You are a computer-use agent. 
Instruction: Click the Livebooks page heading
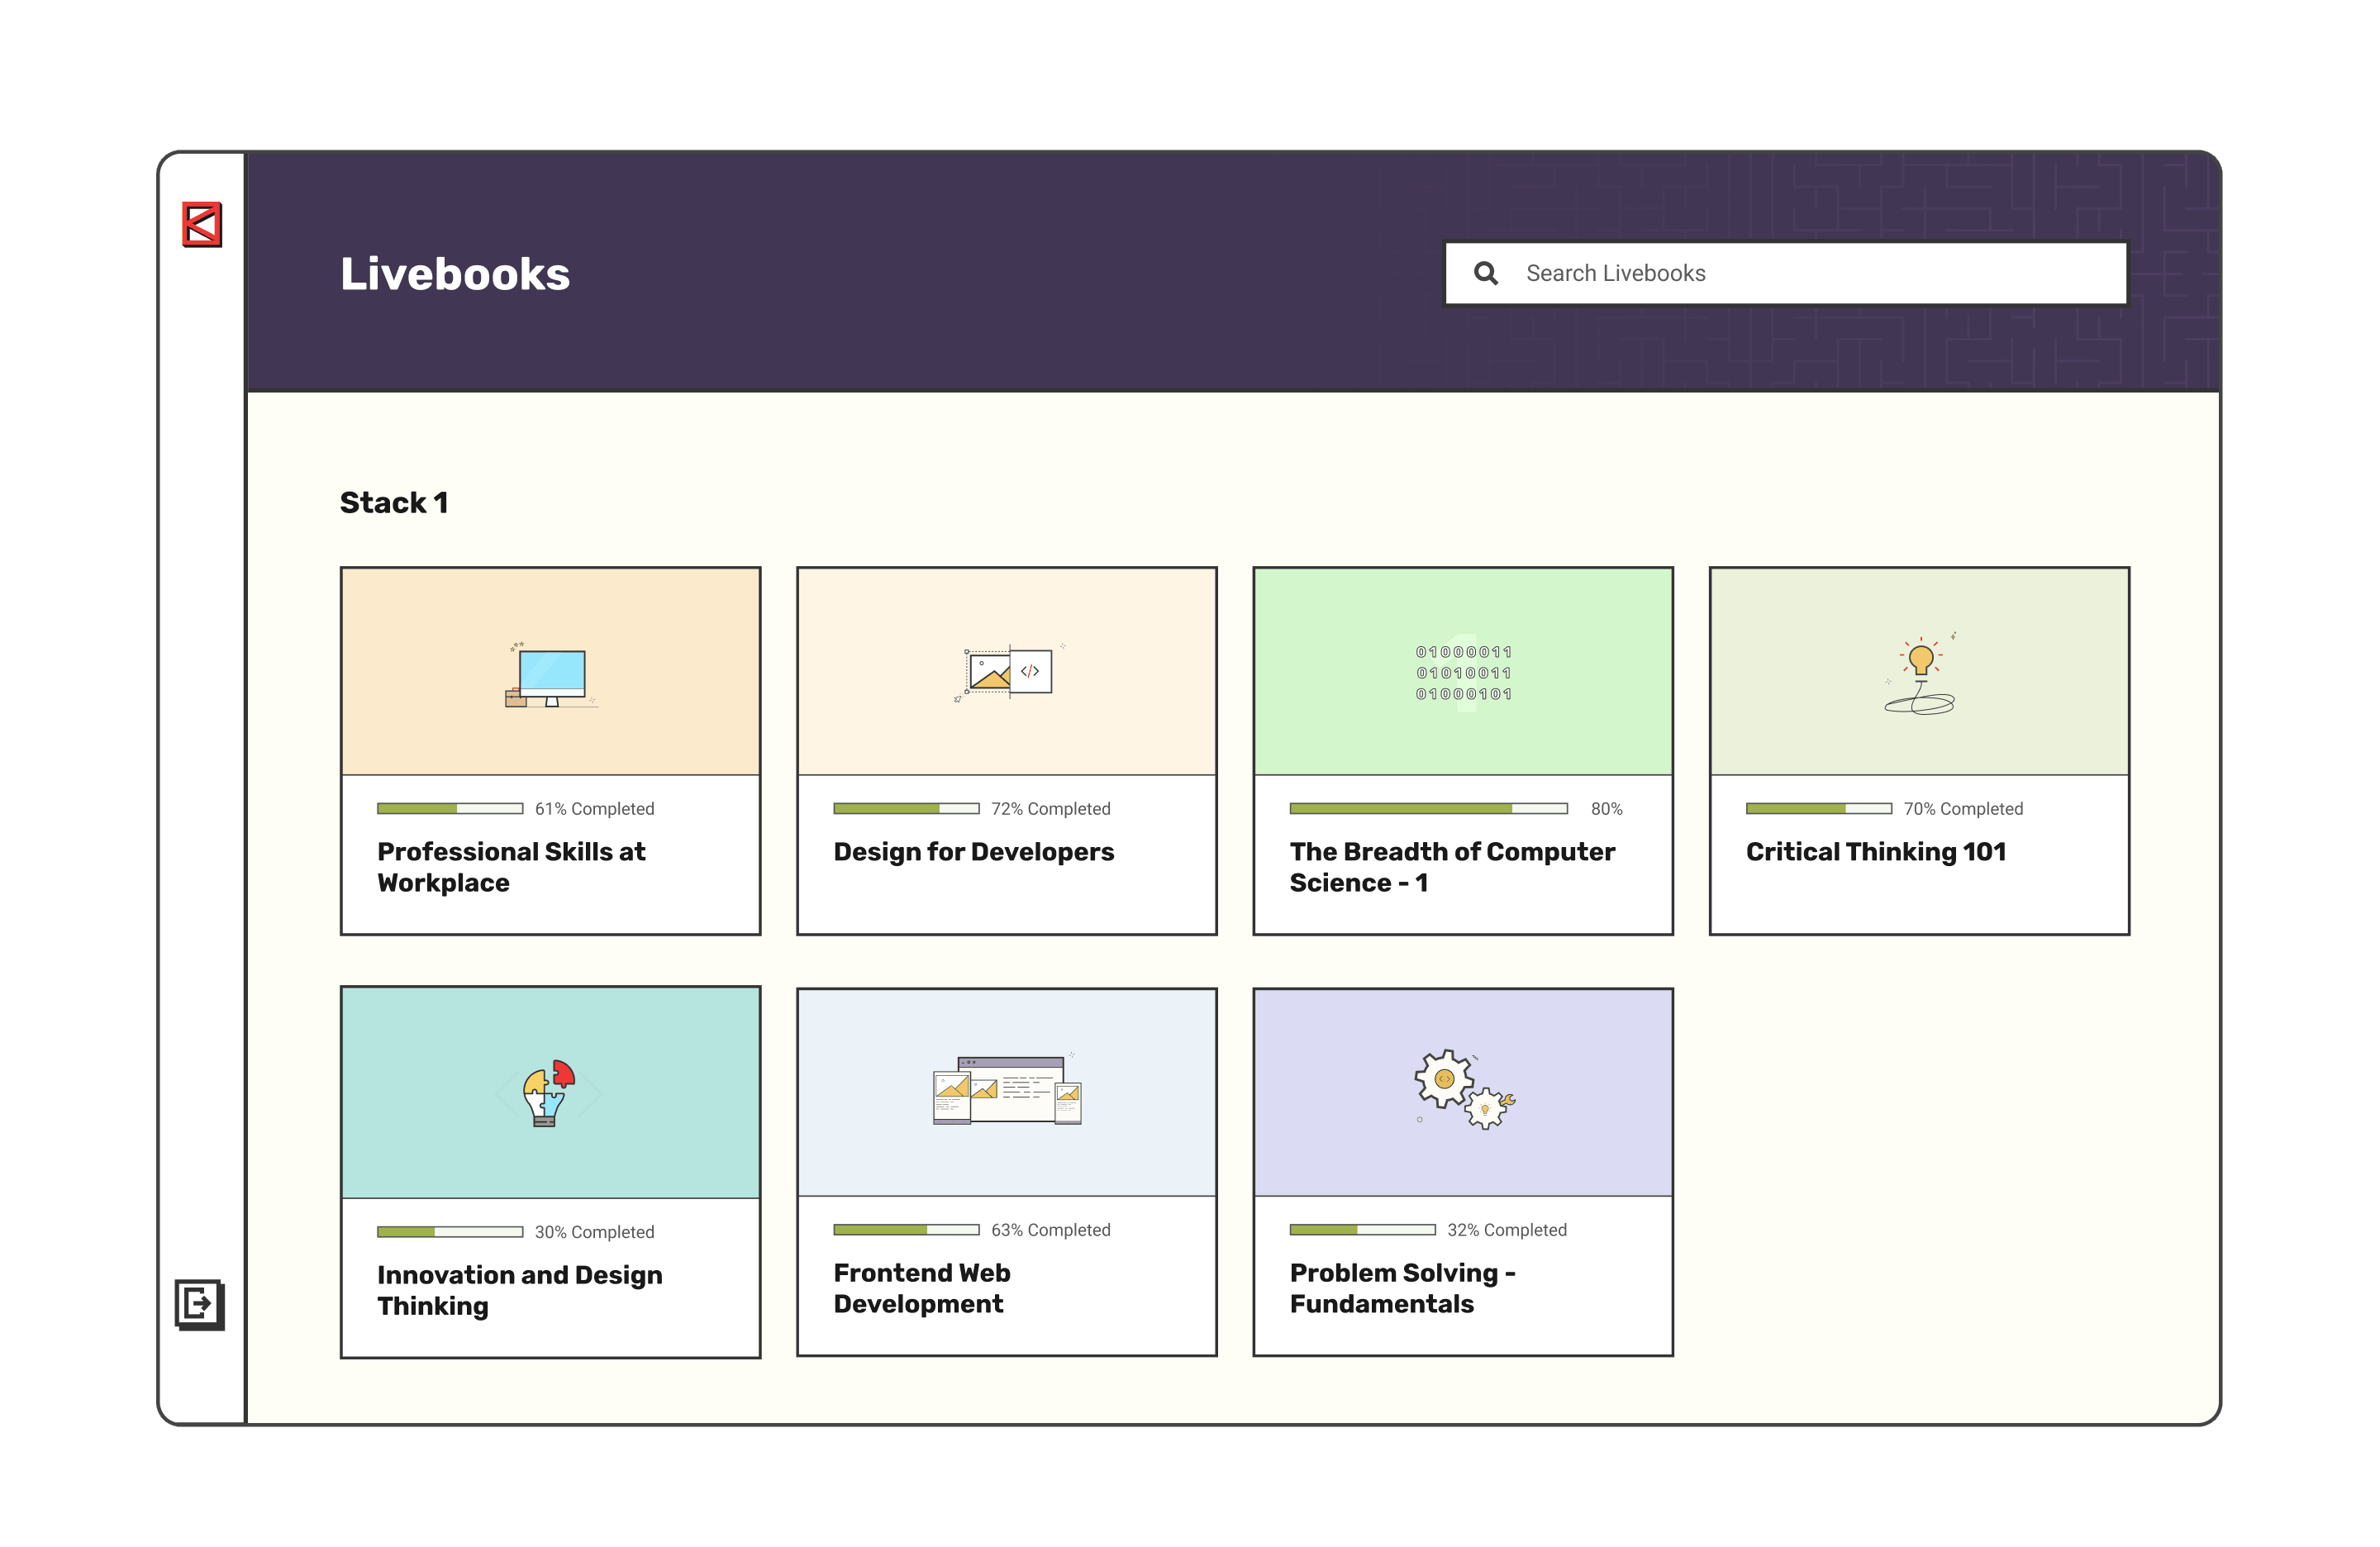click(455, 274)
